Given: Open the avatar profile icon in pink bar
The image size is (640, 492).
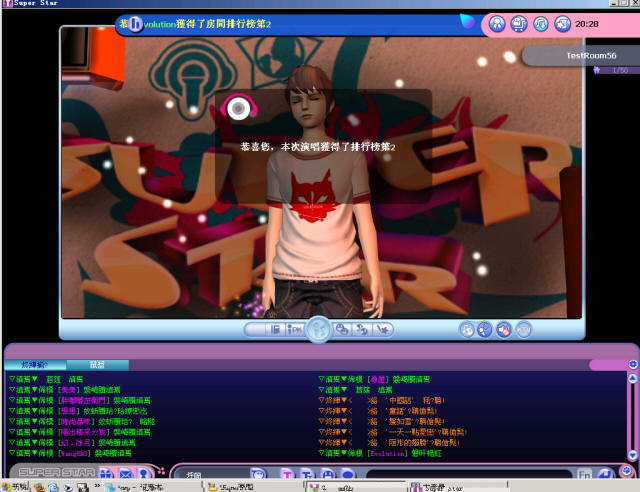Looking at the screenshot, I should coord(497,24).
